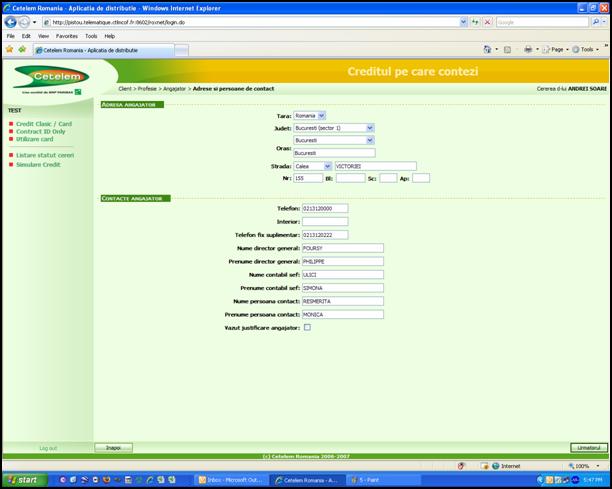Click the search magnifier icon

click(598, 22)
